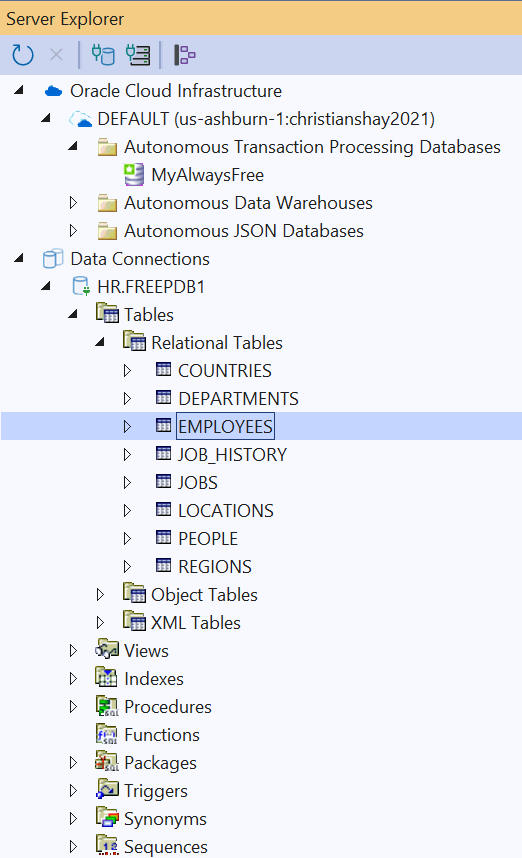Select the Functions node label
The image size is (522, 858).
pos(162,734)
